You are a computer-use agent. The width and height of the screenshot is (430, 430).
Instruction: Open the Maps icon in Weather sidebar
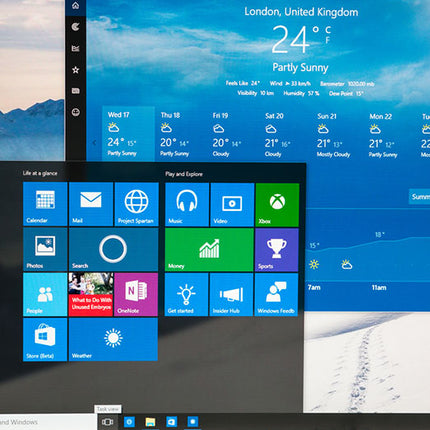pos(76,27)
